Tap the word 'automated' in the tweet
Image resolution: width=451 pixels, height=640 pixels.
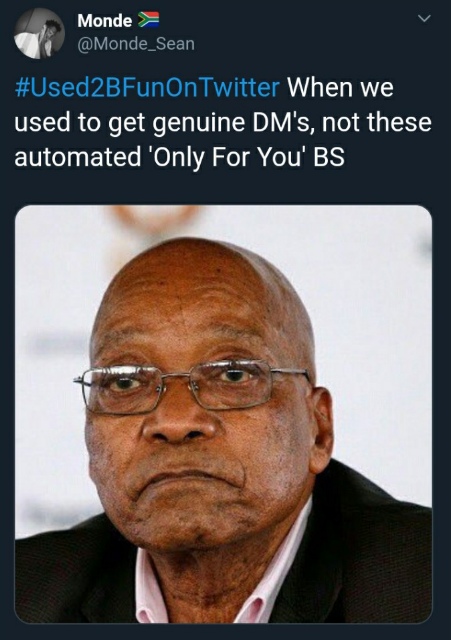pos(78,158)
